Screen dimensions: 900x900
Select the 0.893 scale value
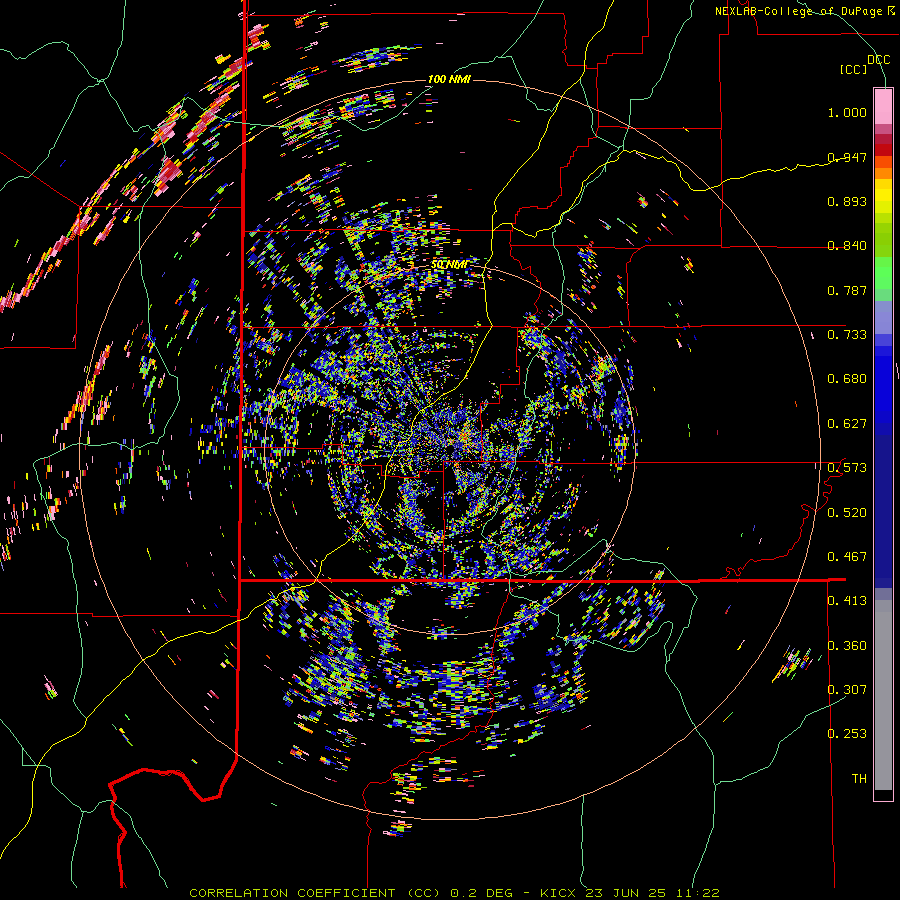tap(847, 201)
